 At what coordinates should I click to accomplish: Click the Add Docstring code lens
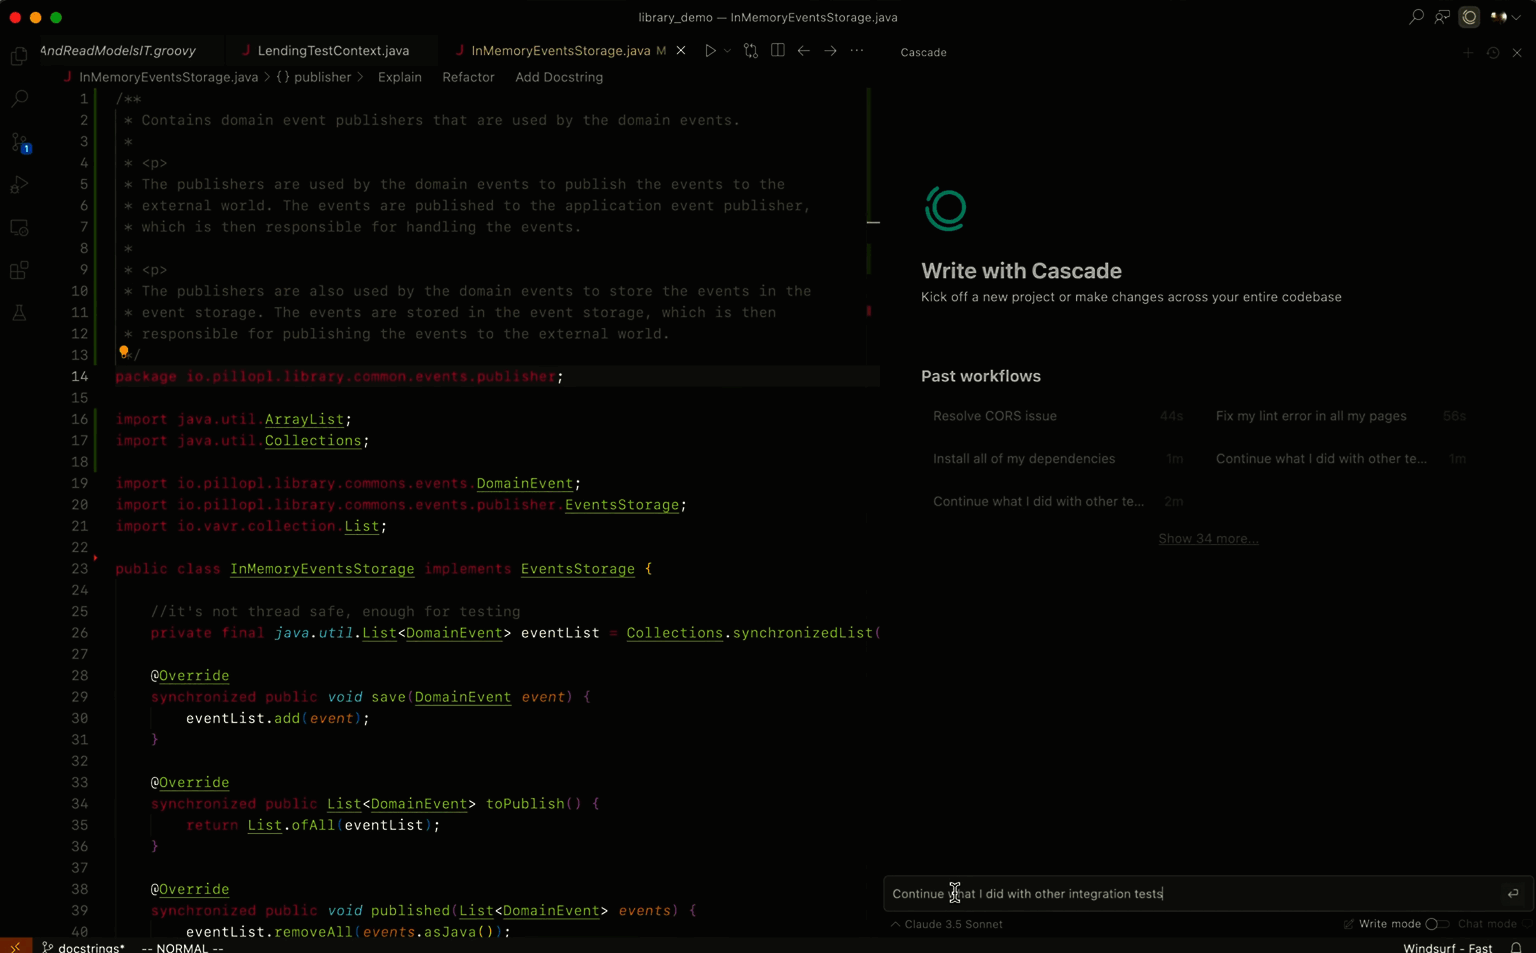coord(558,77)
